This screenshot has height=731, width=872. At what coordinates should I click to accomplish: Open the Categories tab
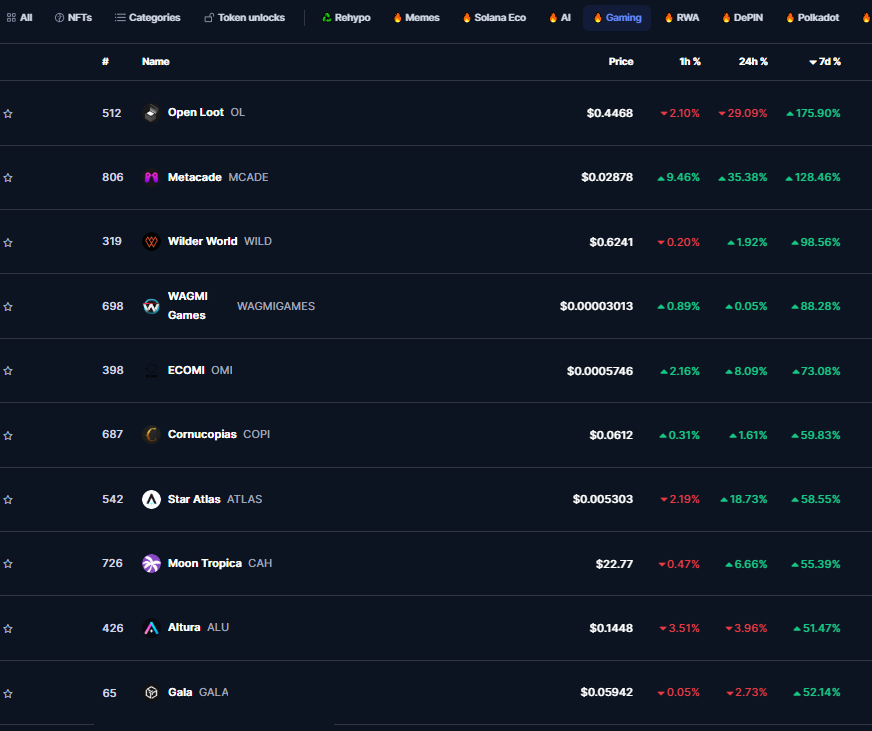pyautogui.click(x=147, y=18)
